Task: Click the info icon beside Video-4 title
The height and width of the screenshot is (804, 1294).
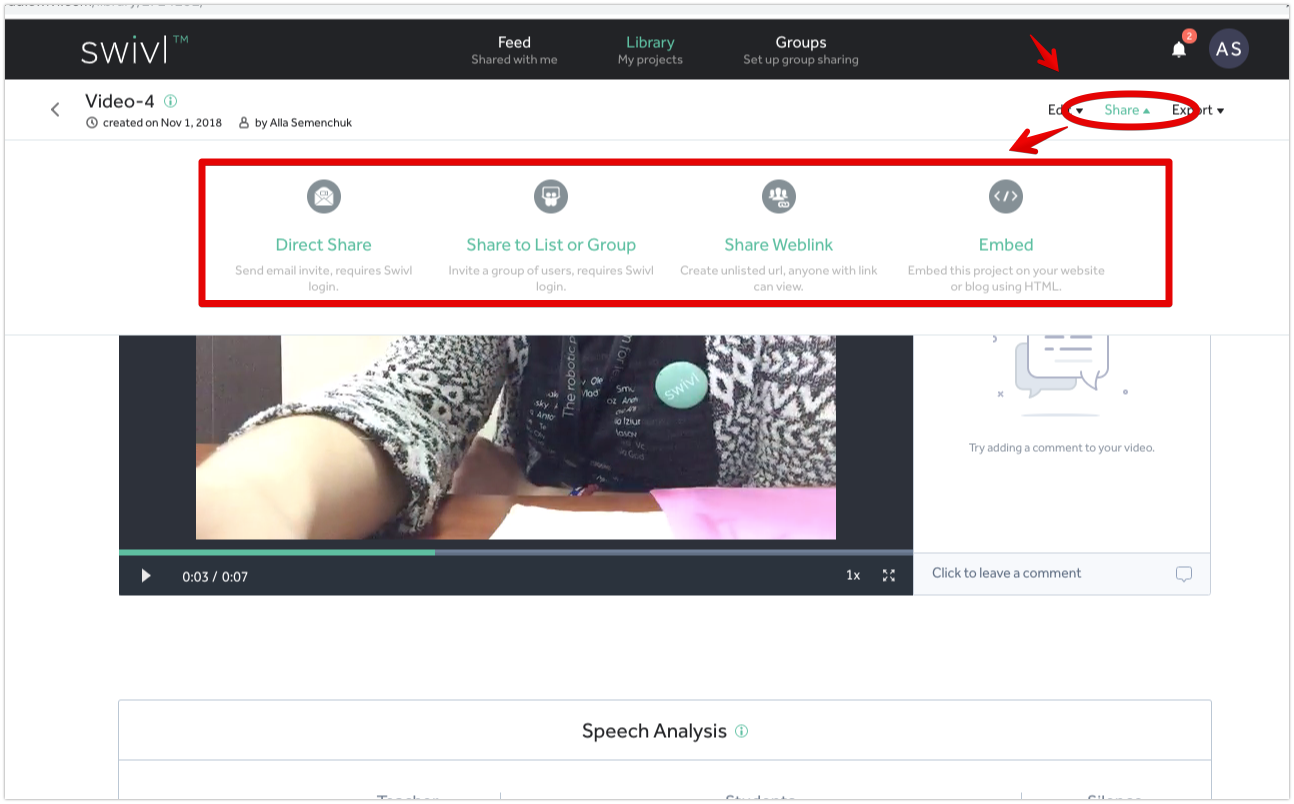Action: pyautogui.click(x=170, y=101)
